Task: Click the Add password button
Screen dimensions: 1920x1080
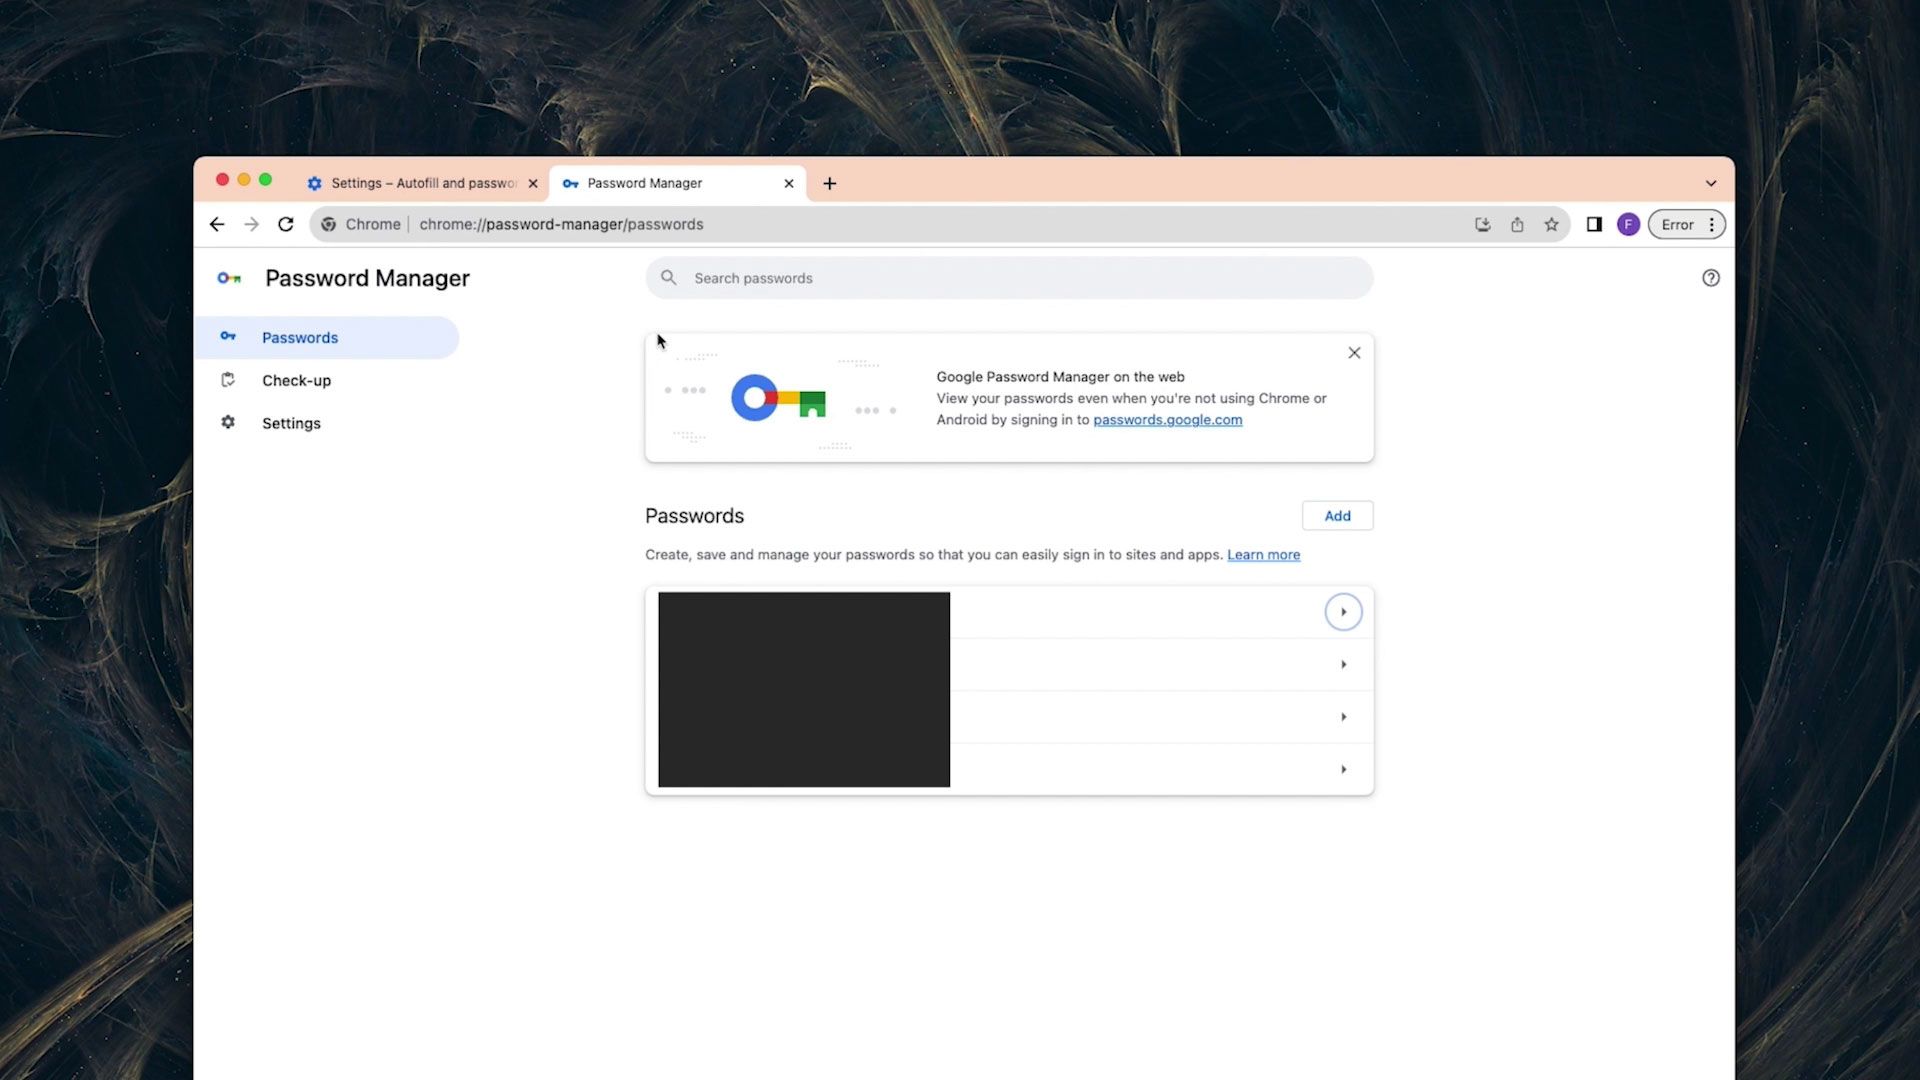Action: (x=1337, y=516)
